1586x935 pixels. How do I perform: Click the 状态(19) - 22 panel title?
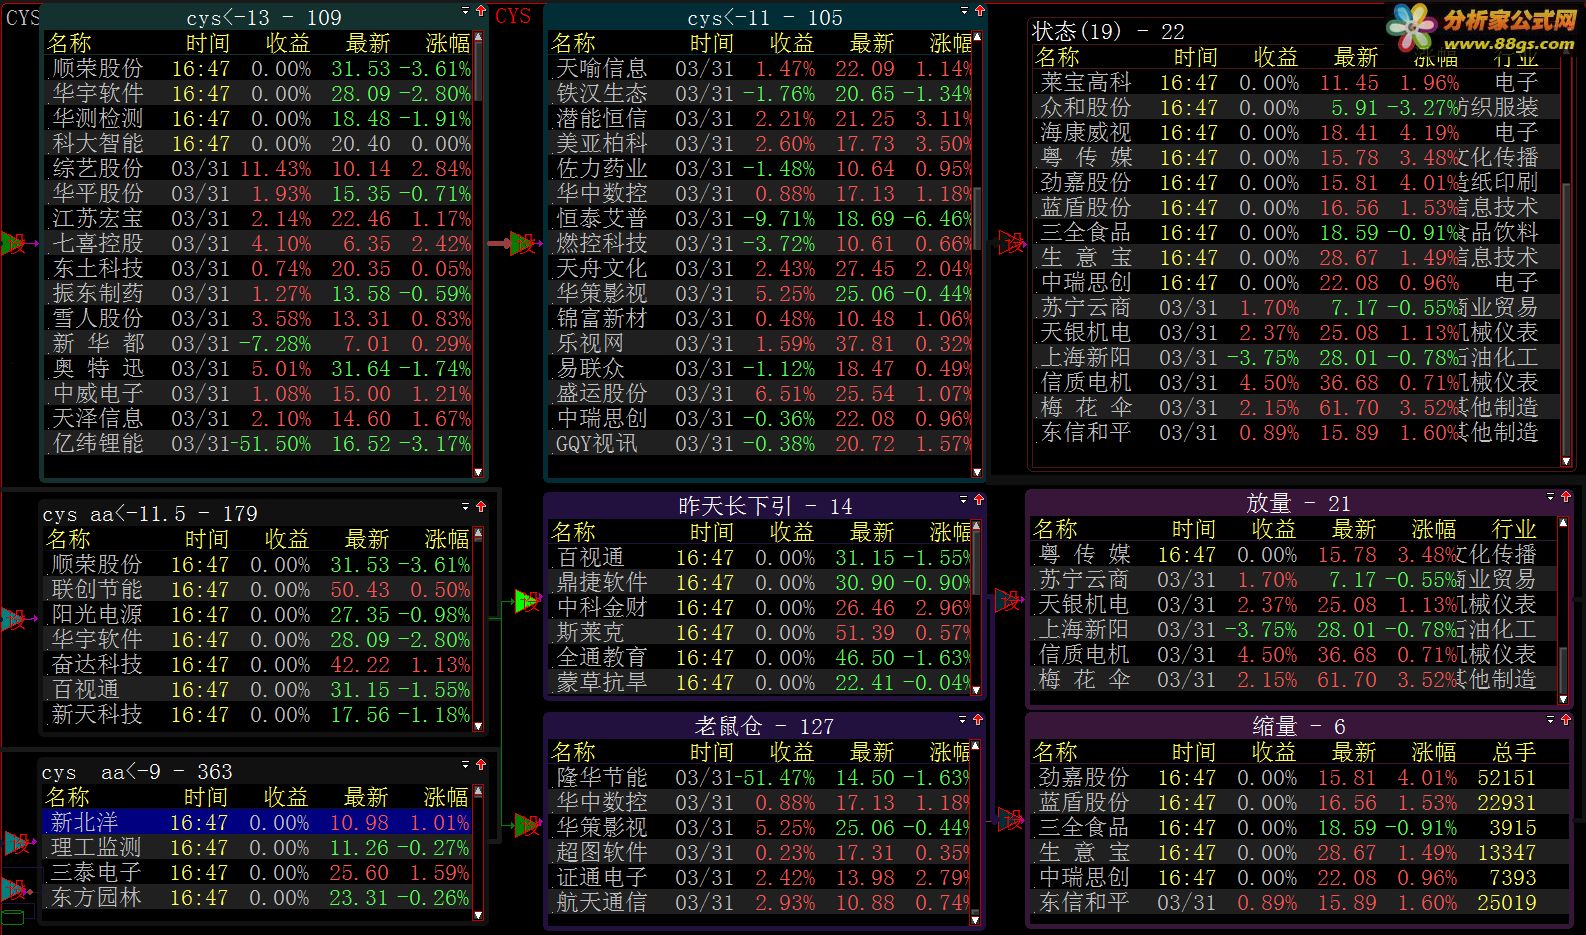(1108, 31)
